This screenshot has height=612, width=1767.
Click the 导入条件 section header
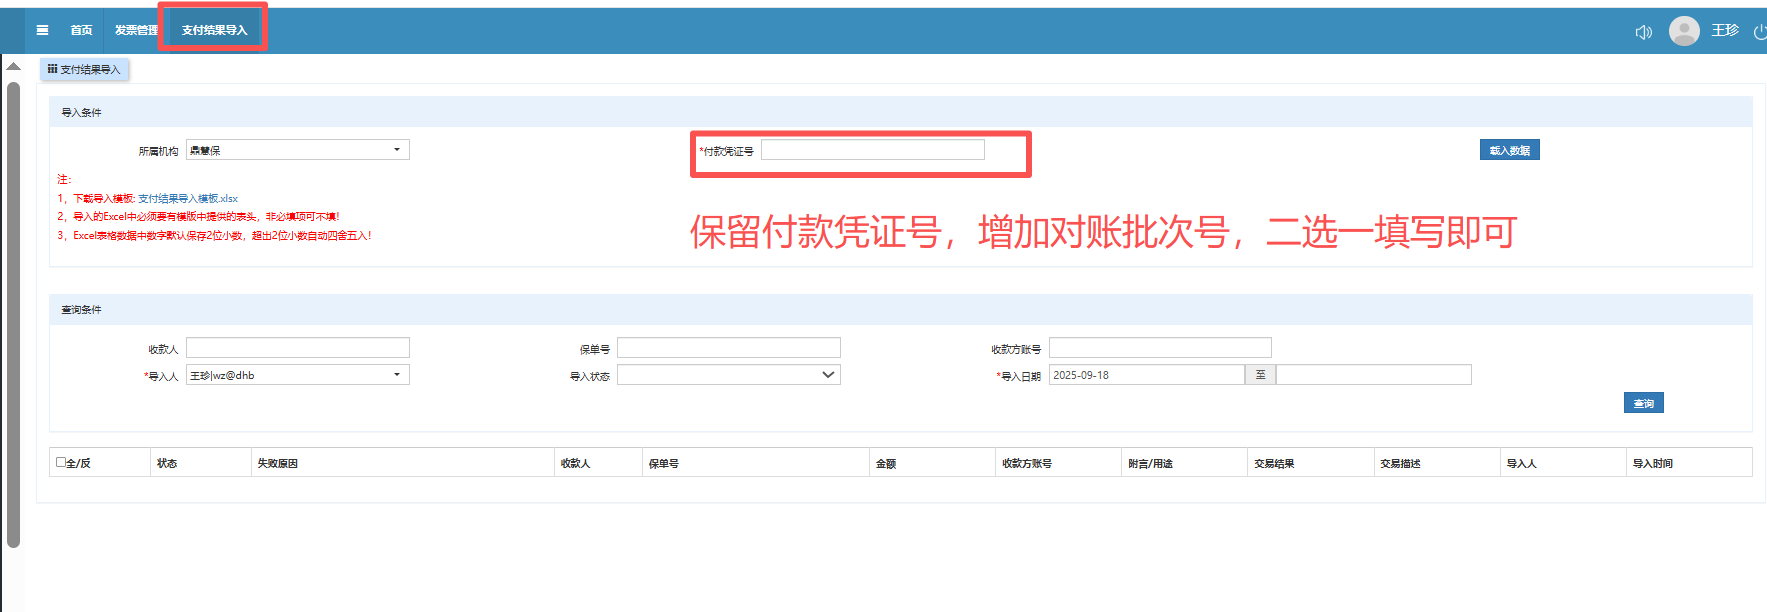[x=900, y=112]
